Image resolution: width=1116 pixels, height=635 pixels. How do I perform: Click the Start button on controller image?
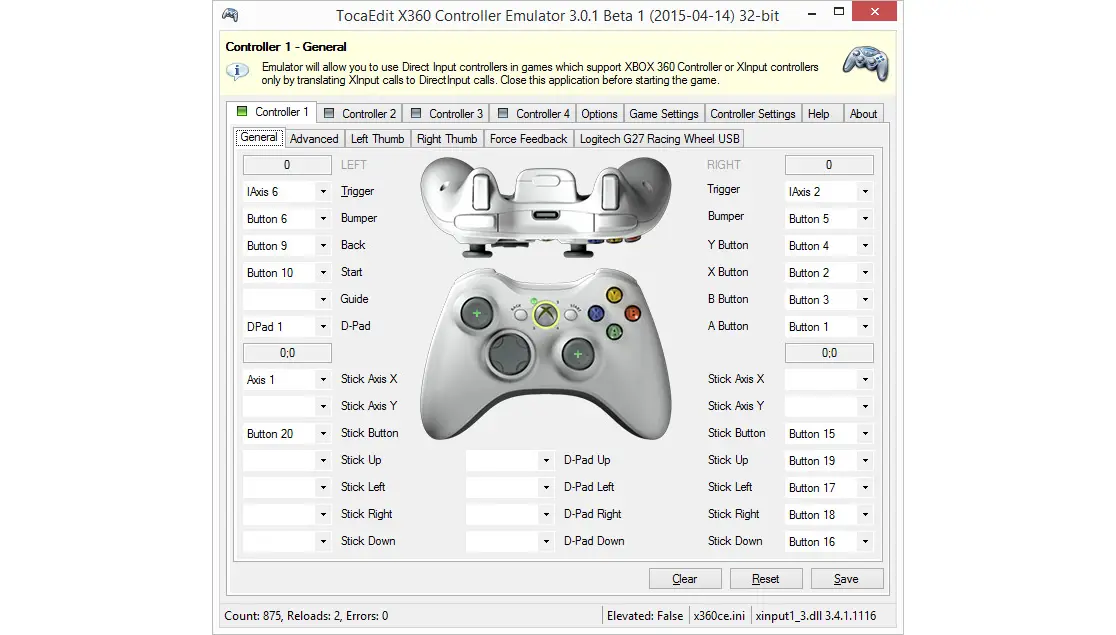pos(571,314)
